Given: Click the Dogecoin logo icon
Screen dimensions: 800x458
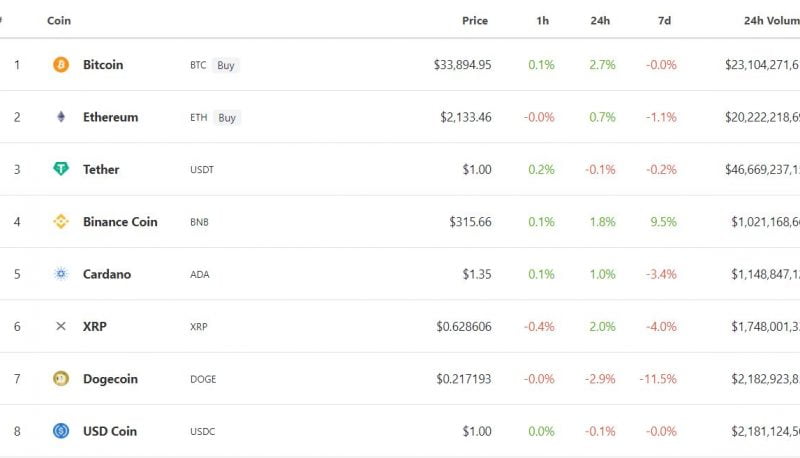Looking at the screenshot, I should [61, 378].
